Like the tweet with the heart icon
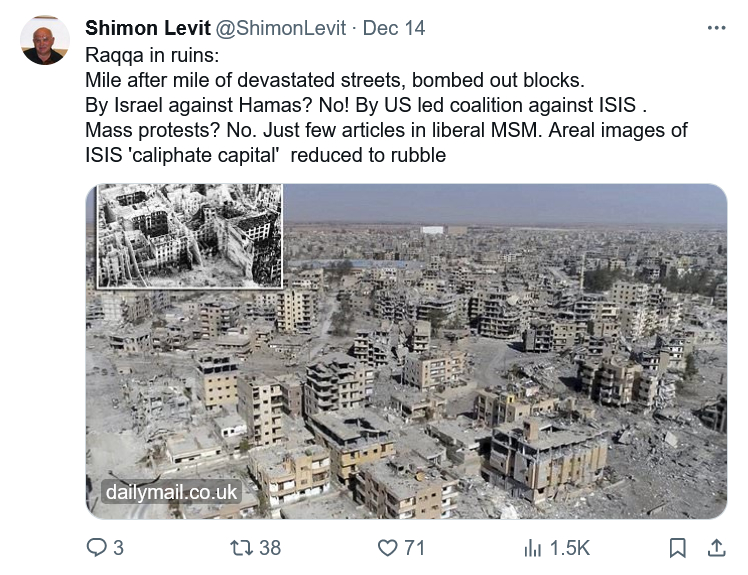This screenshot has height=575, width=748. click(x=387, y=547)
